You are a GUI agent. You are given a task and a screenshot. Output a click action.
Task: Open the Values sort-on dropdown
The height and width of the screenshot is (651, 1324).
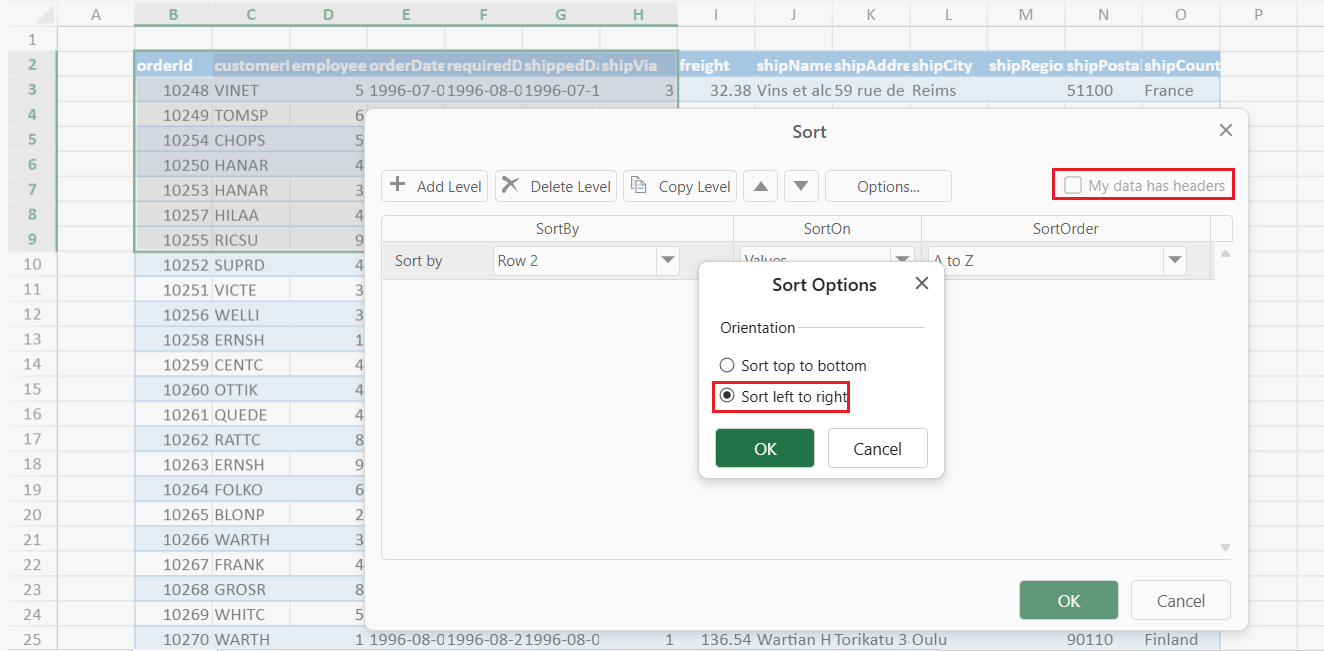903,258
